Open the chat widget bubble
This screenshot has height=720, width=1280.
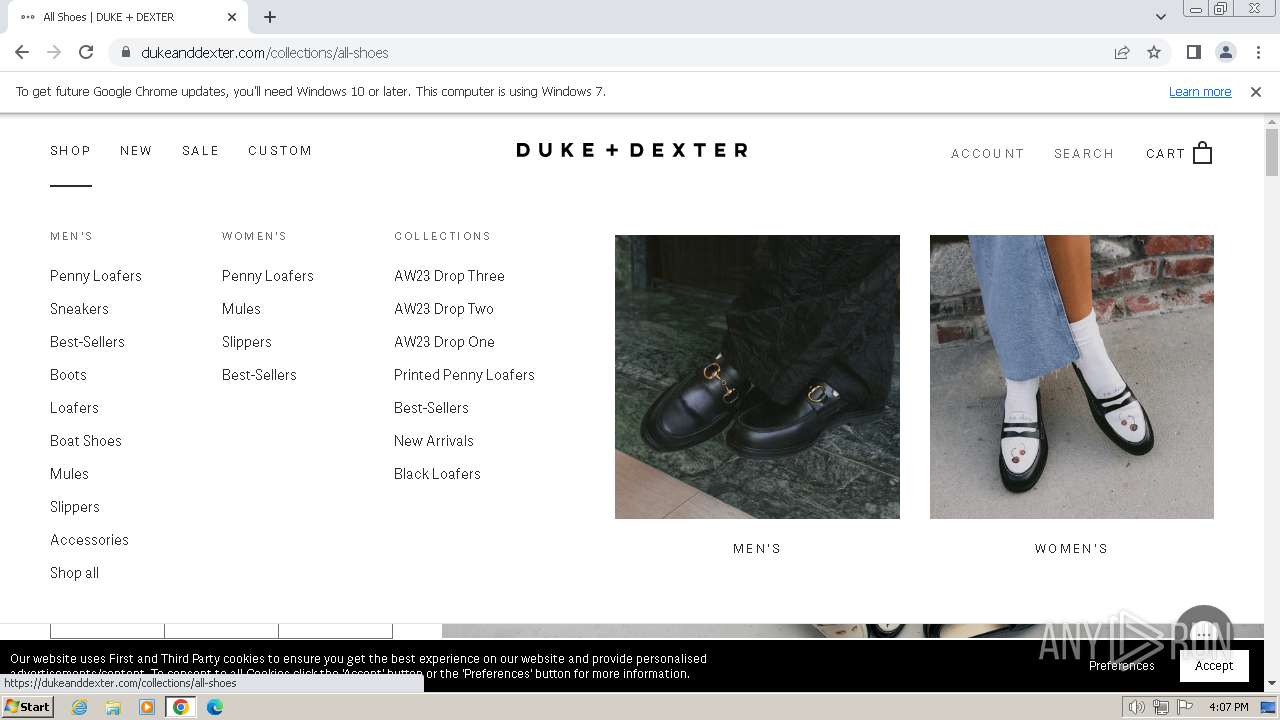tap(1204, 632)
